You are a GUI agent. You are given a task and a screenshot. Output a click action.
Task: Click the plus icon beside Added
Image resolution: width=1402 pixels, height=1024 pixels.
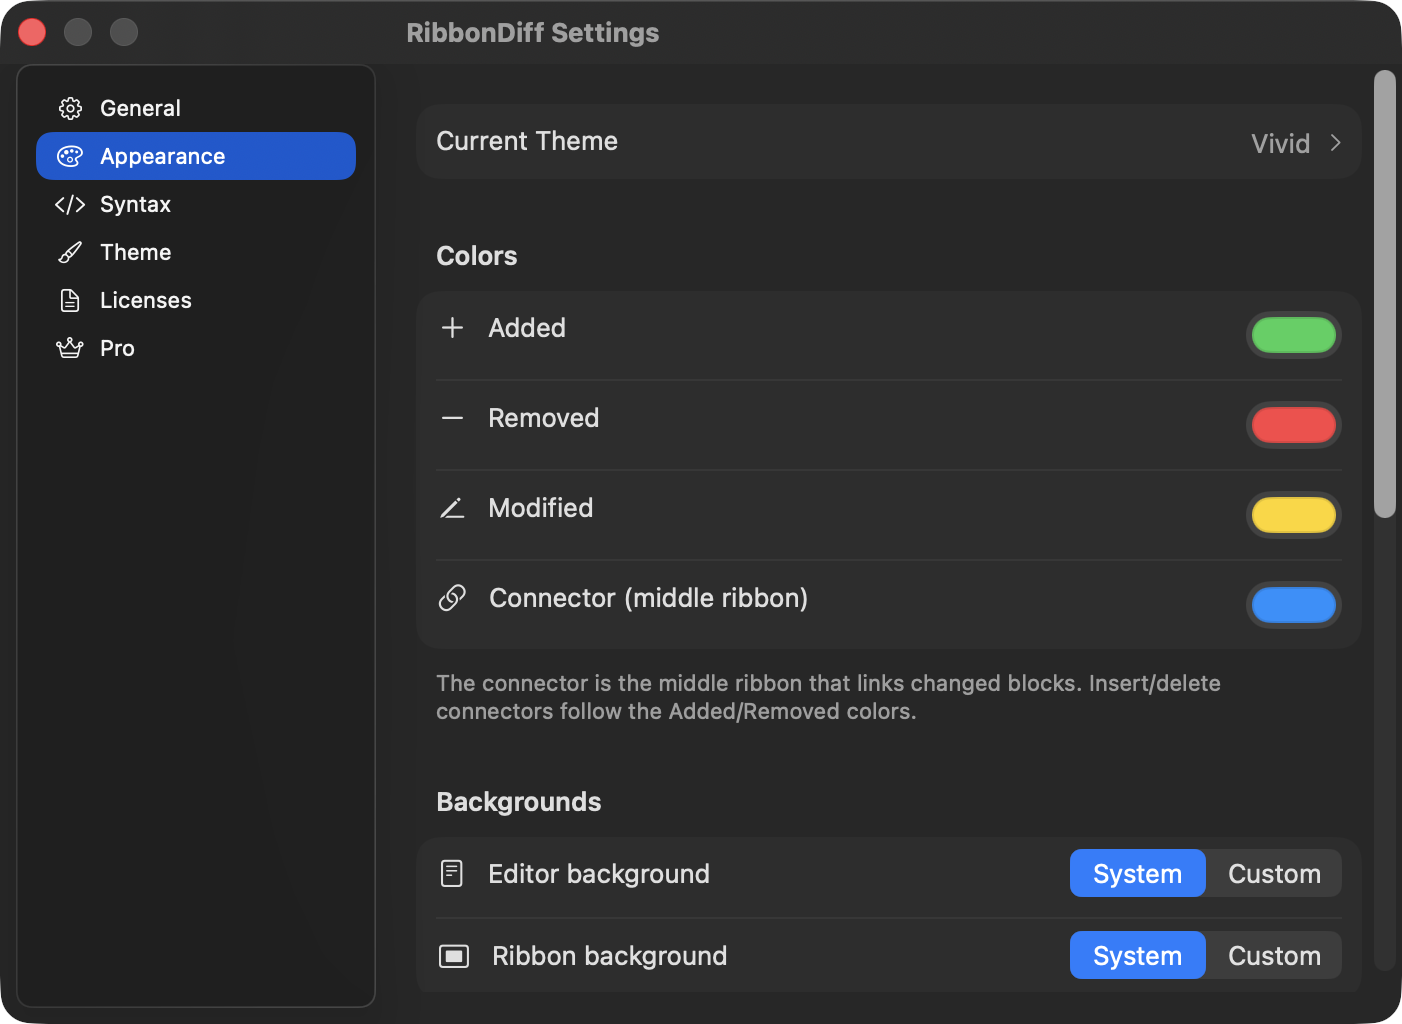tap(452, 328)
